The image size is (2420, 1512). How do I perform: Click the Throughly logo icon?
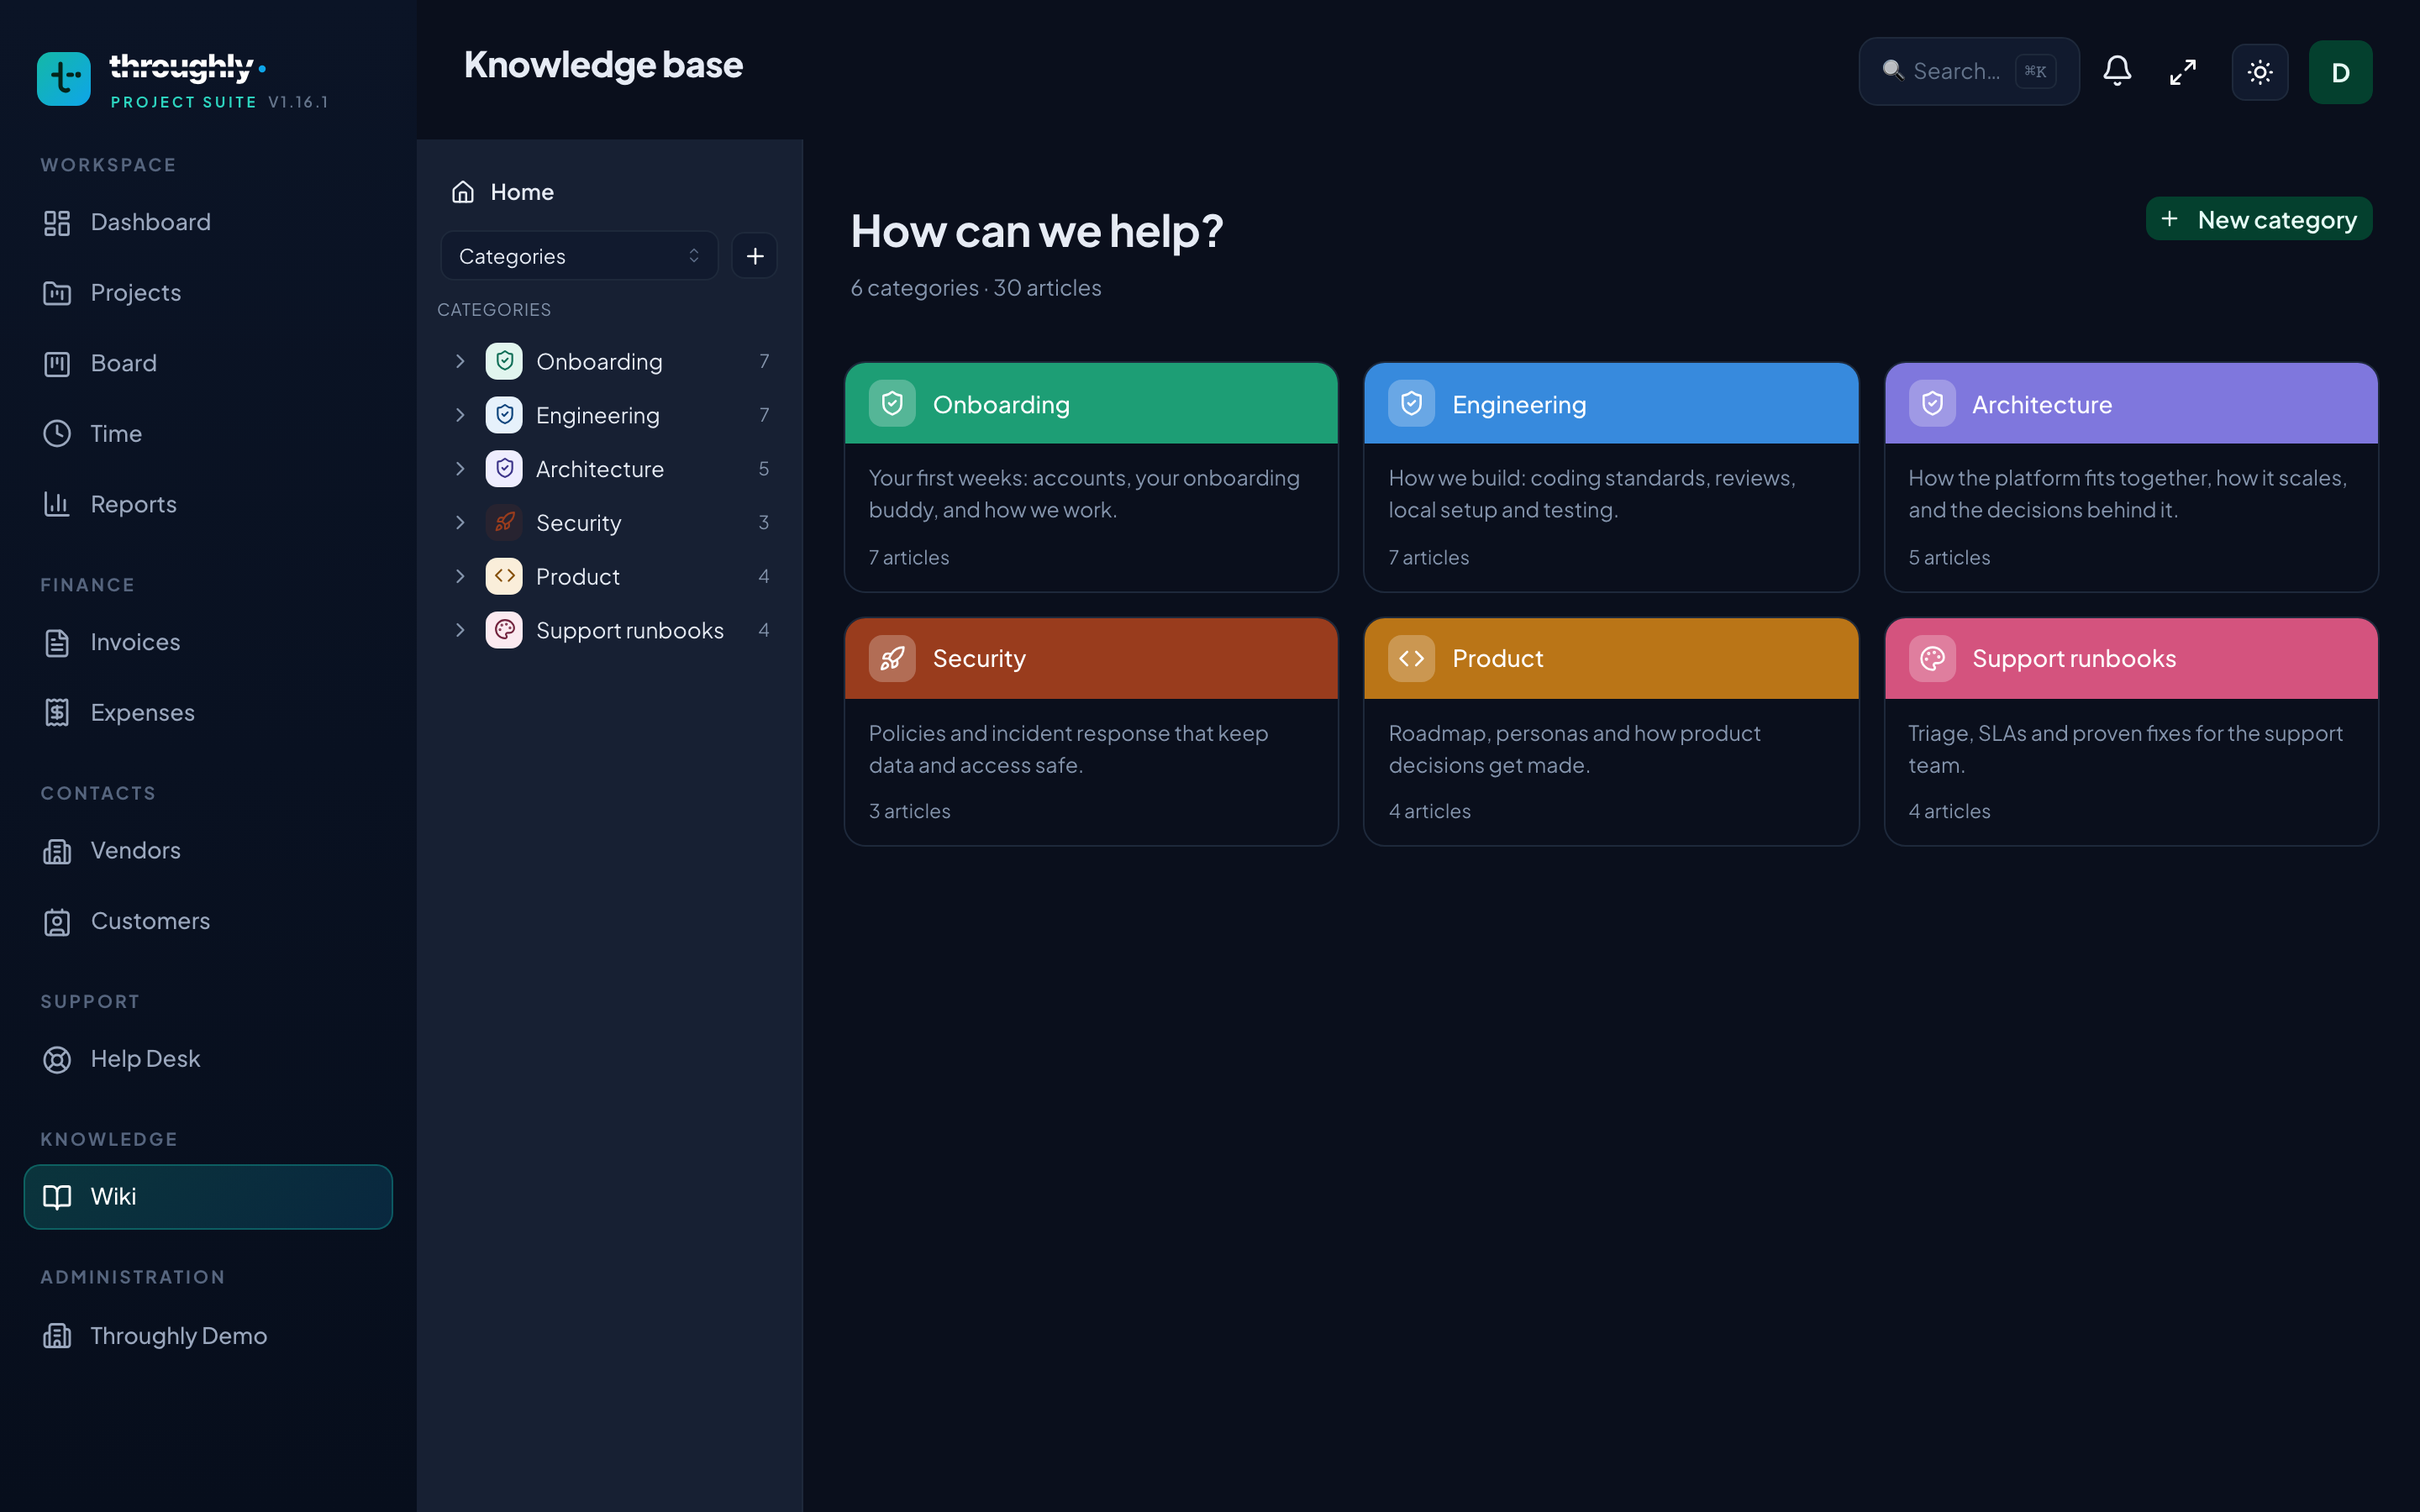64,79
